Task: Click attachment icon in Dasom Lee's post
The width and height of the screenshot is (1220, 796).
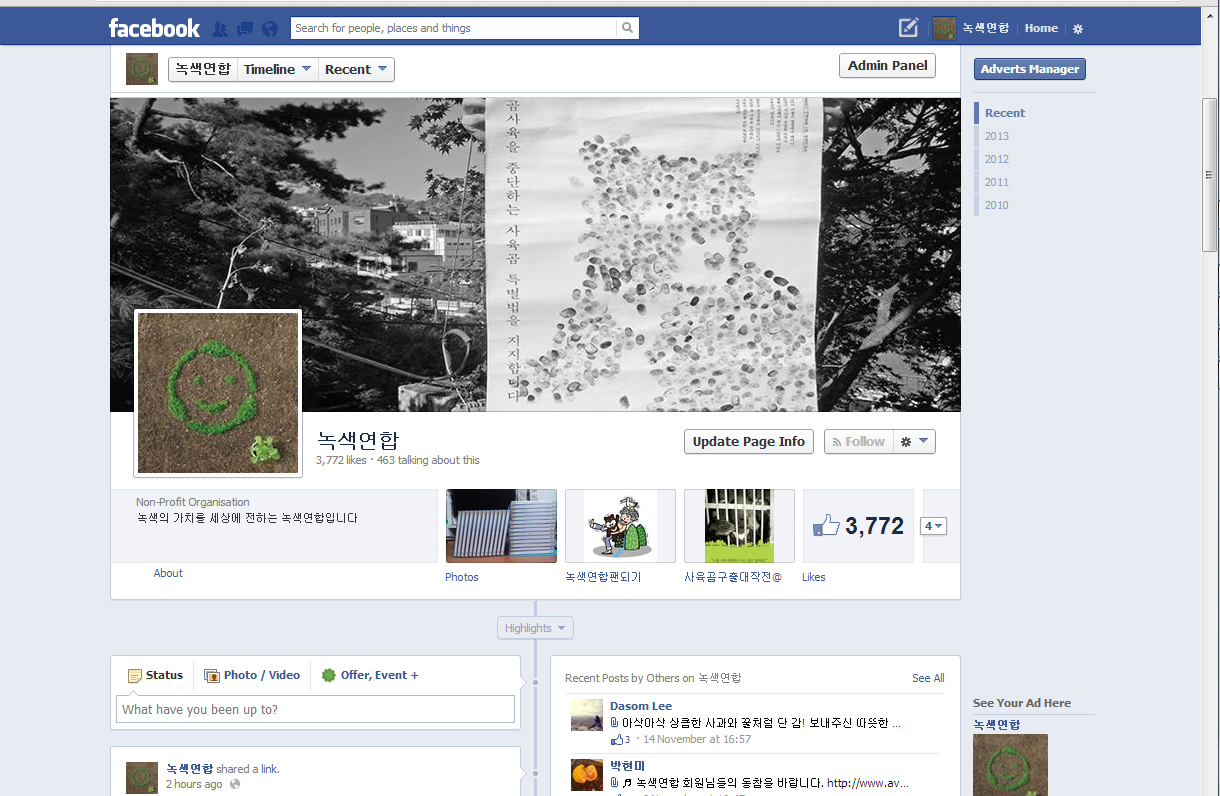Action: coord(614,722)
